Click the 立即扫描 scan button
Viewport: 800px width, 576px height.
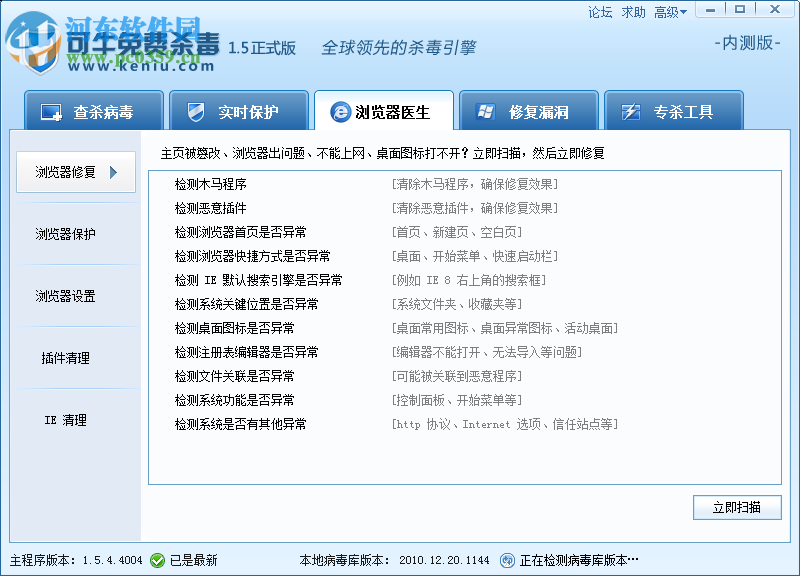pos(737,507)
